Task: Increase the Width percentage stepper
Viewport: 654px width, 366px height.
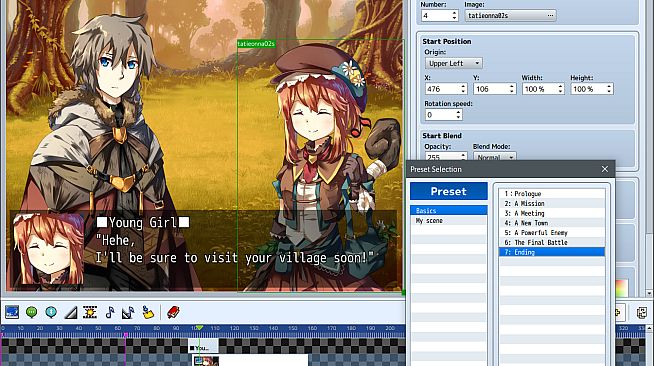Action: coord(561,86)
